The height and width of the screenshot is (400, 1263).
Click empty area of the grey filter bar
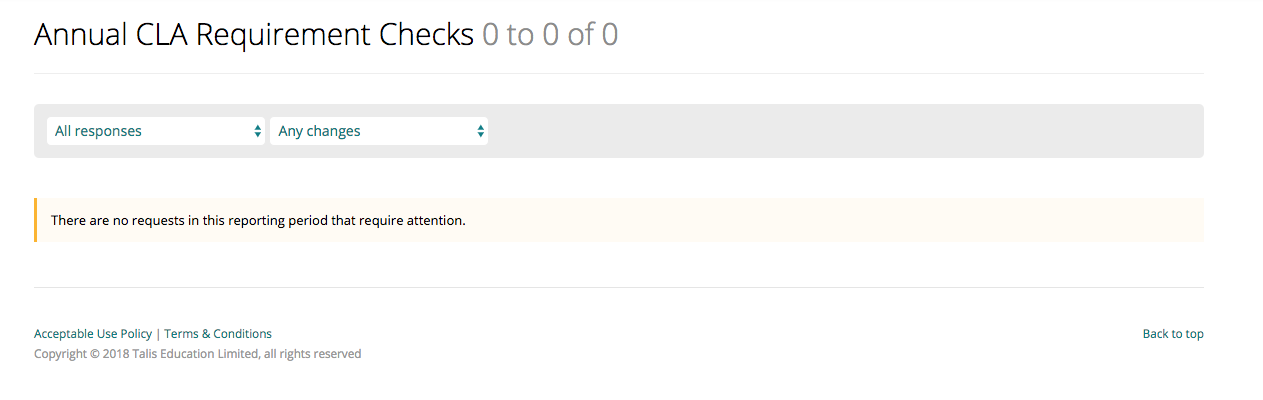[845, 131]
